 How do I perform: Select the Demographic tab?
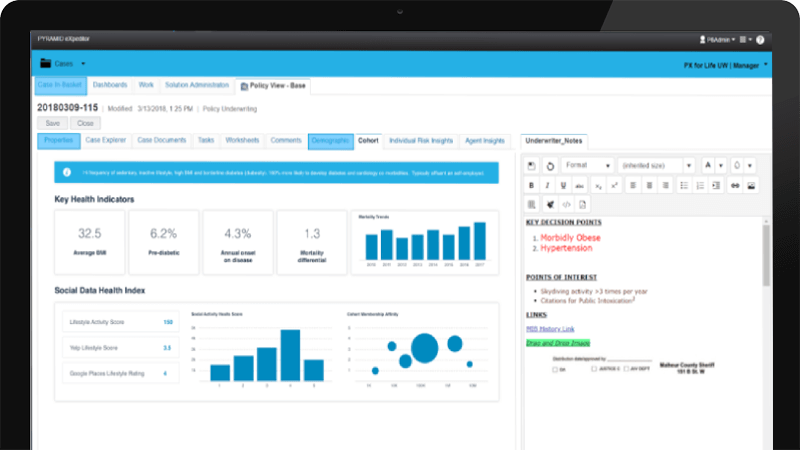click(x=331, y=141)
